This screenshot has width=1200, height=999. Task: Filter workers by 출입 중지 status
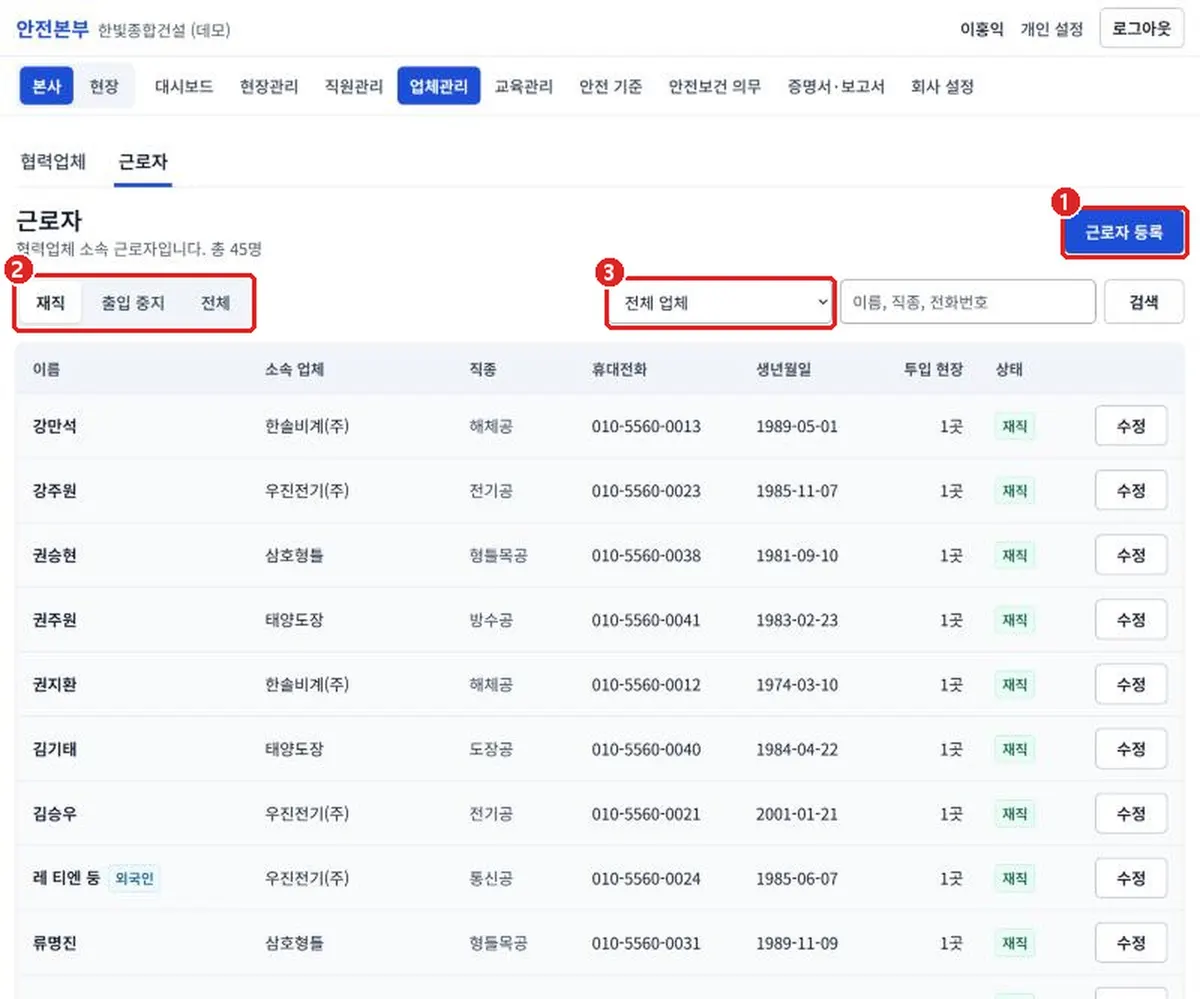tap(133, 303)
